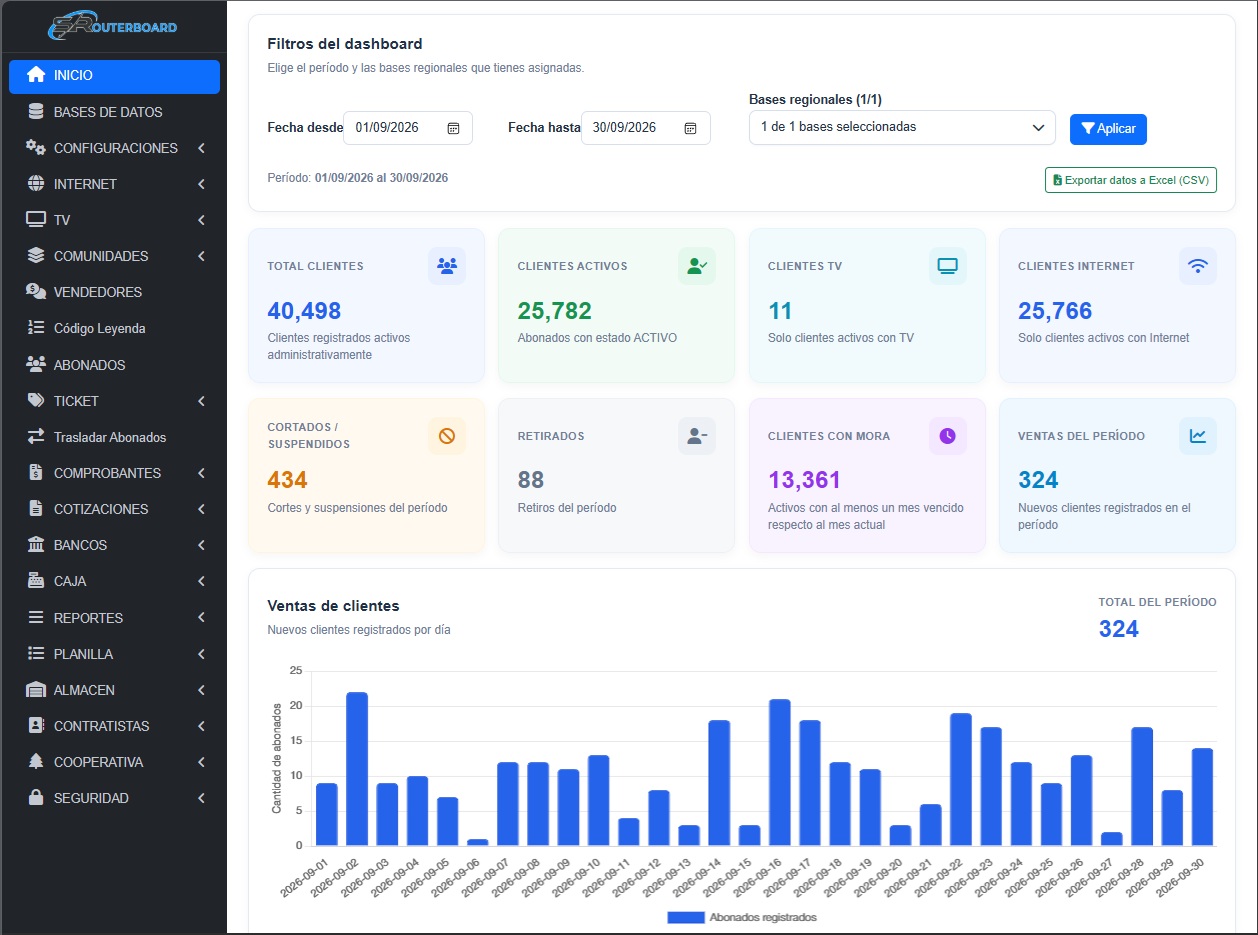Expand the COOPERATIVA submenu chevron
Viewport: 1258px width, 935px height.
(201, 762)
